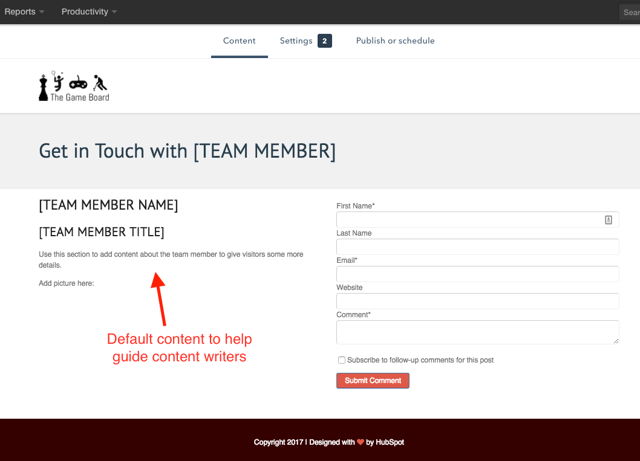This screenshot has height=461, width=640.
Task: Click the heart icon in the footer
Action: [361, 442]
